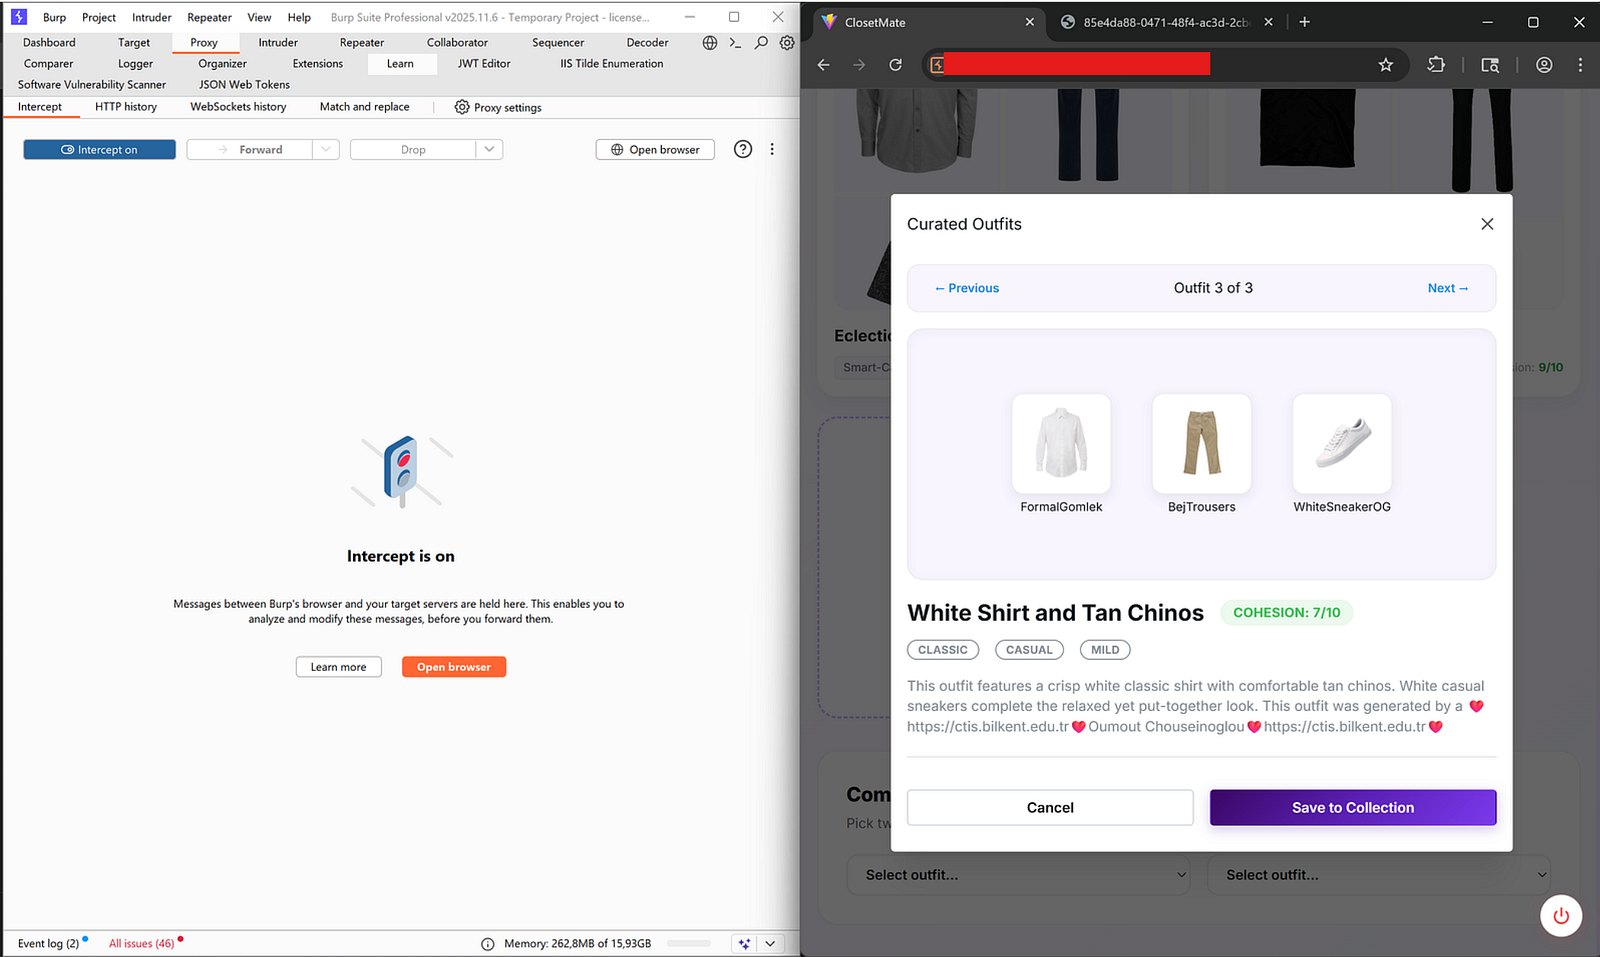Screen dimensions: 1600x957
Task: Close the Curated Outfits dialog
Action: coord(1486,224)
